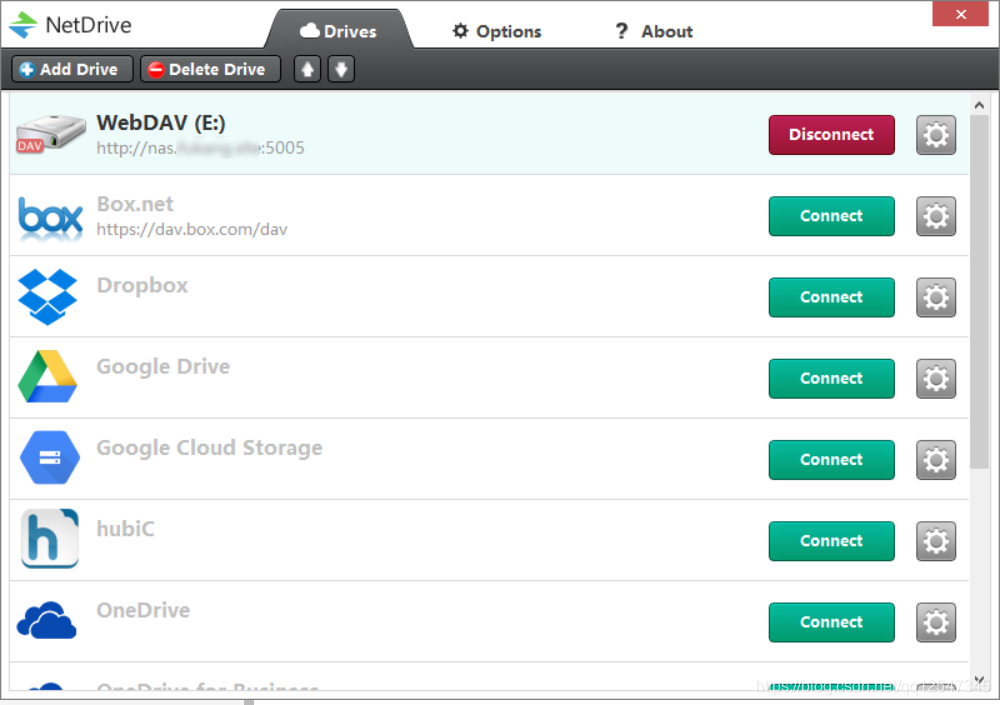Open settings gear for Google Drive
1000x705 pixels.
[936, 378]
